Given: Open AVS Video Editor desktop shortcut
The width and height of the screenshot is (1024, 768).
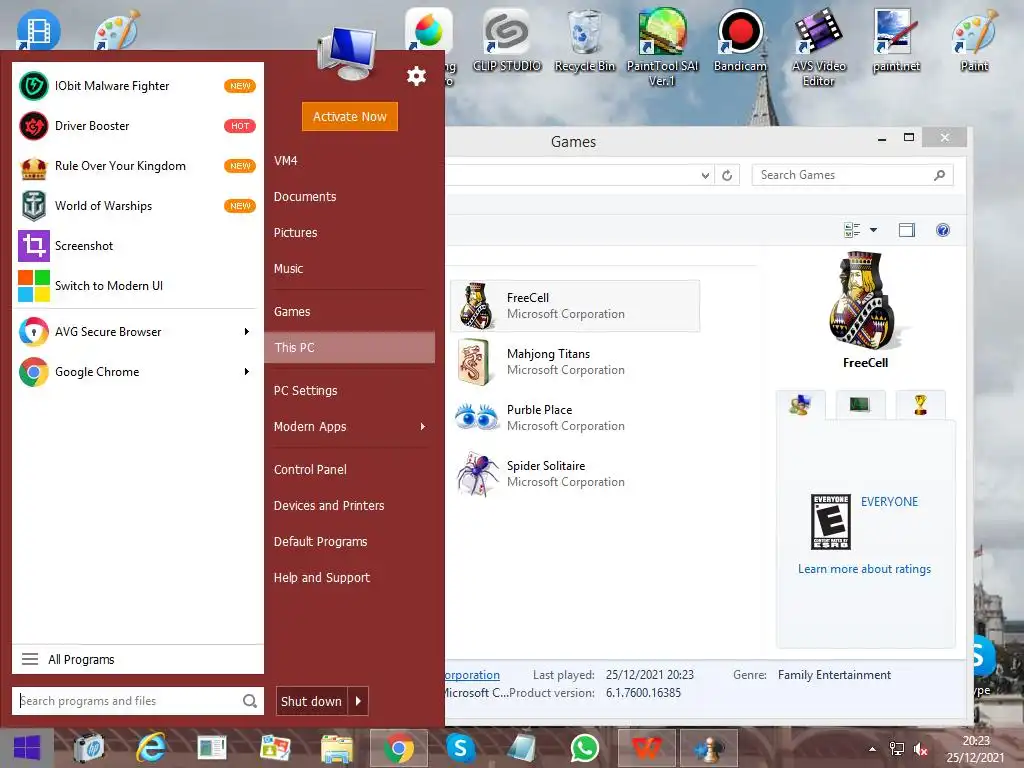Looking at the screenshot, I should pos(818,47).
